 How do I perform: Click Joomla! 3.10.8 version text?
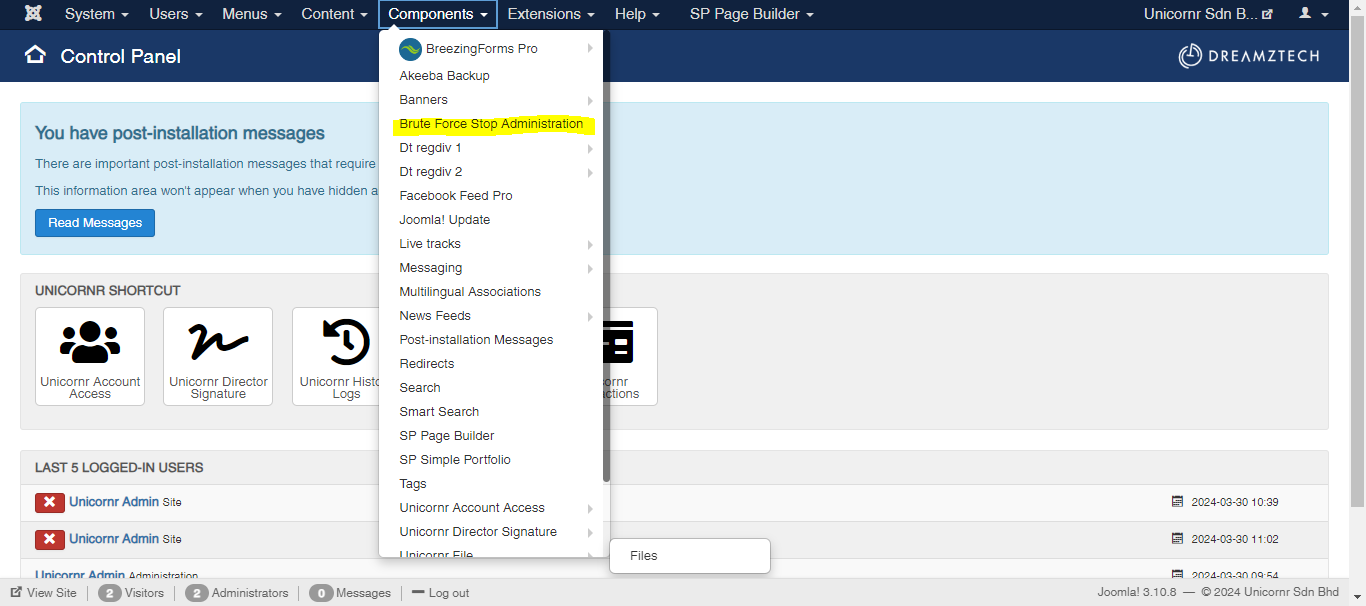[1138, 592]
